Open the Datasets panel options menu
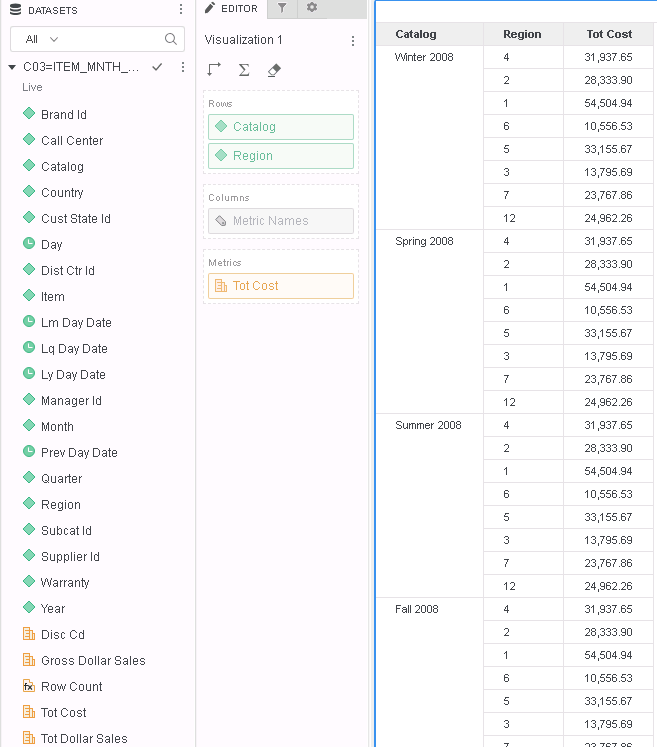This screenshot has height=747, width=657. [x=181, y=9]
